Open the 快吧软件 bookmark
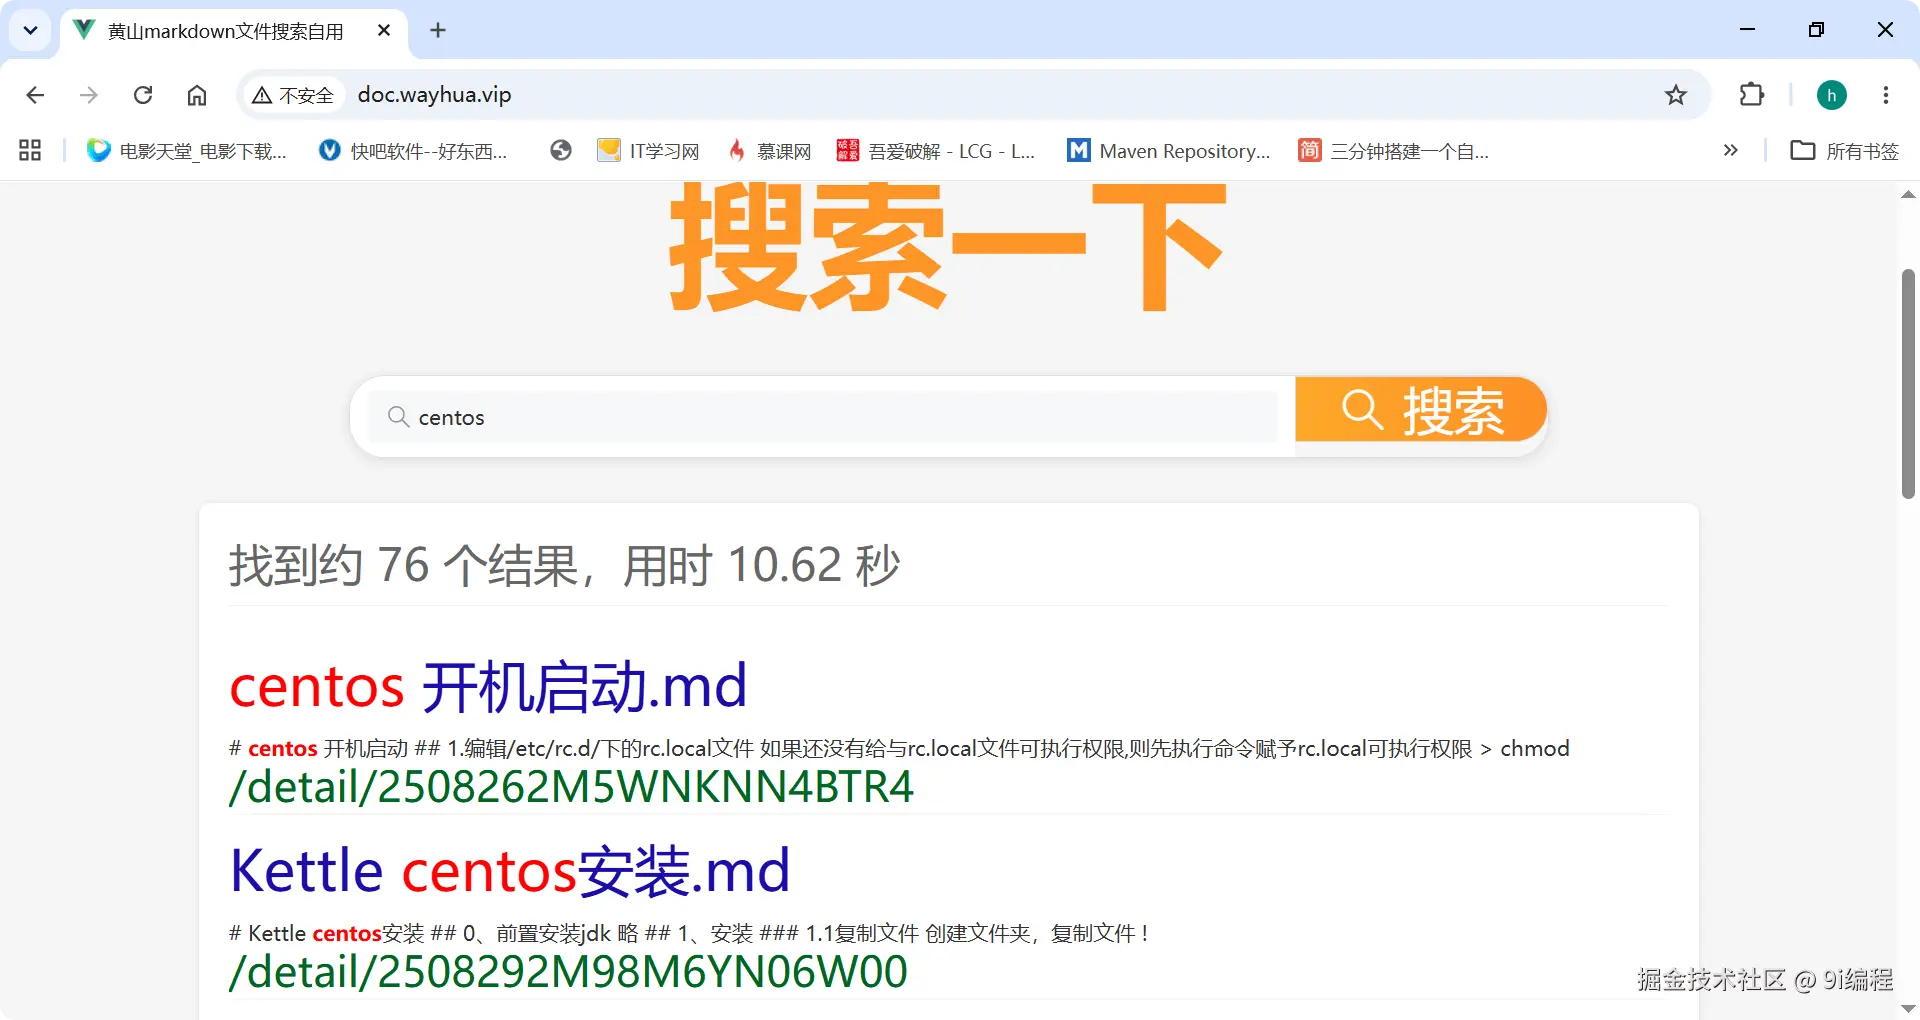Image resolution: width=1920 pixels, height=1020 pixels. (x=413, y=151)
